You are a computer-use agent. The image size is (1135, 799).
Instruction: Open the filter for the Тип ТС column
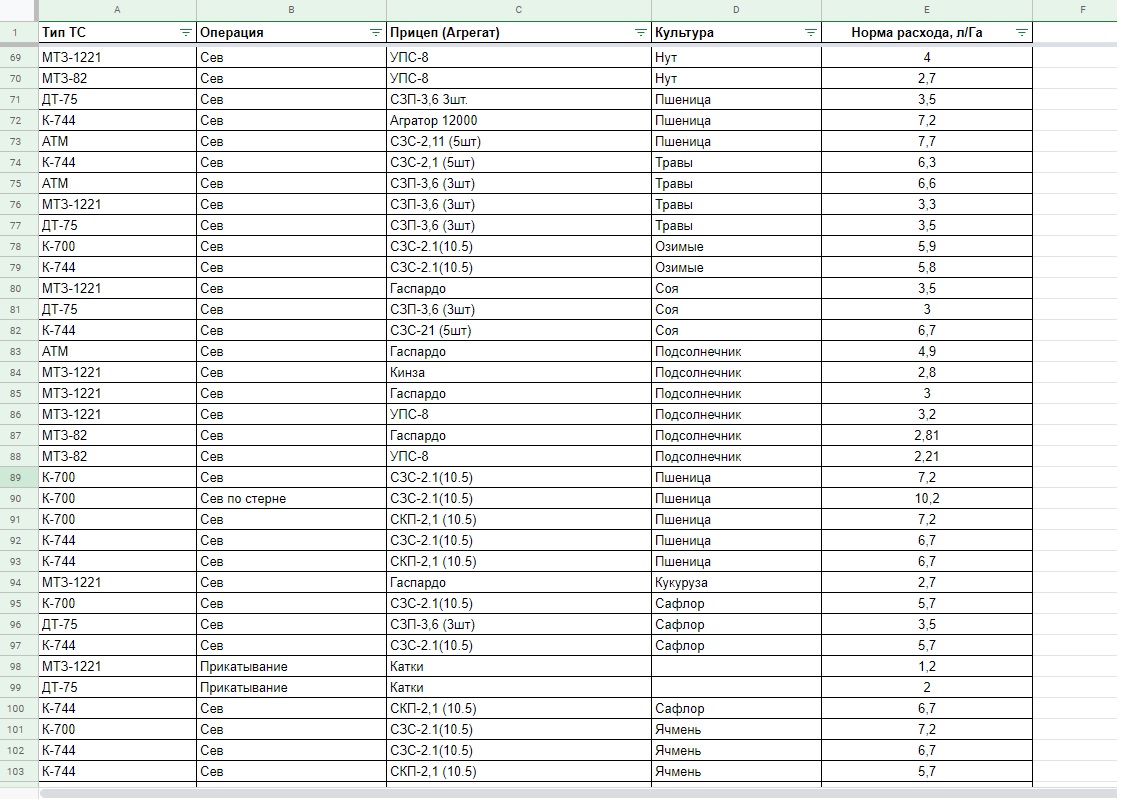tap(185, 33)
